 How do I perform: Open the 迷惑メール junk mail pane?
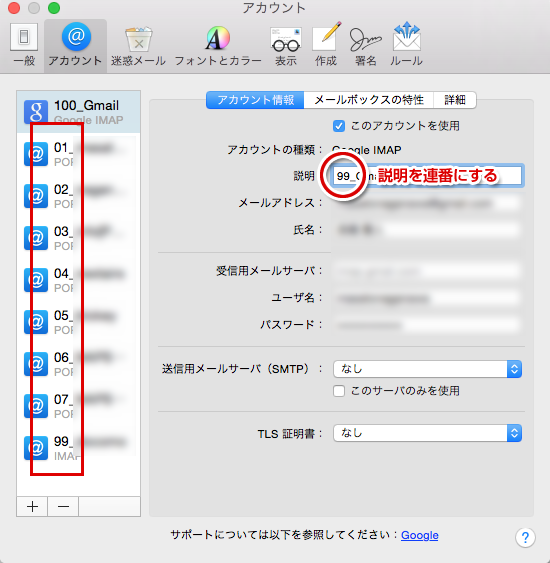pos(138,45)
